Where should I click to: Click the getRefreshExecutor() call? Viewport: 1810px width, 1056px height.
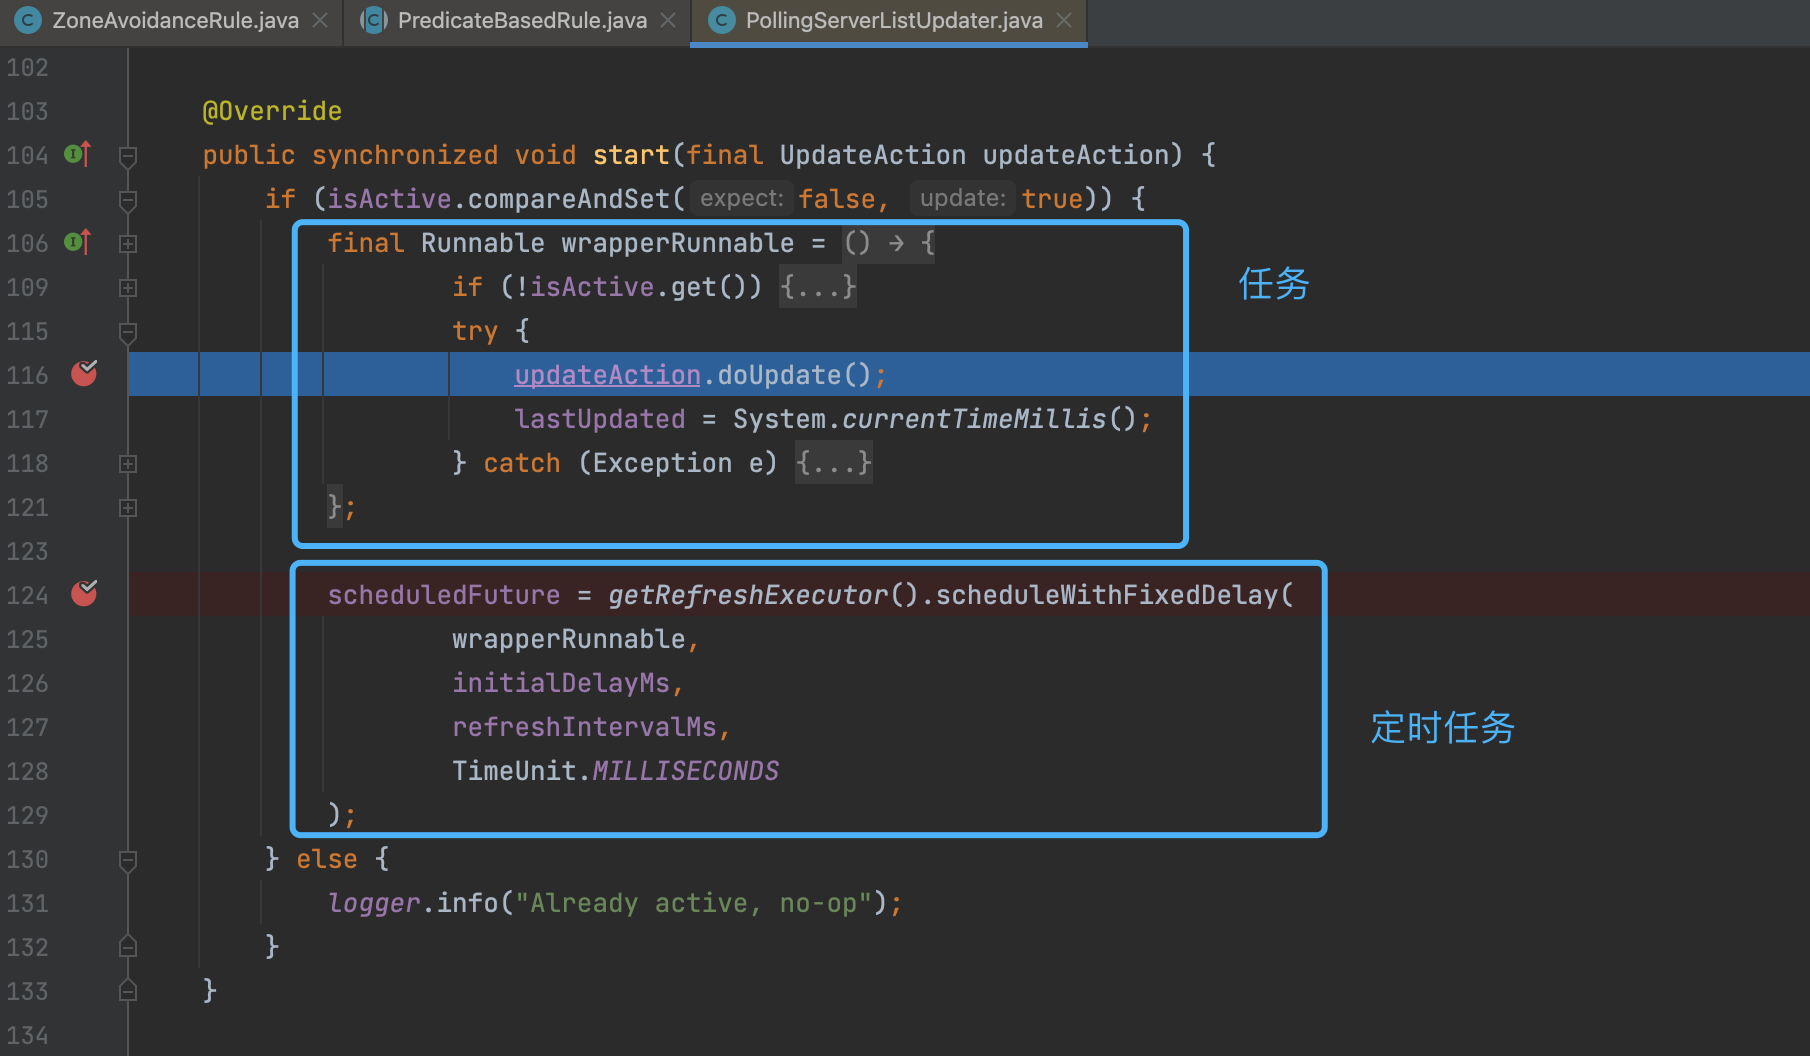(763, 595)
